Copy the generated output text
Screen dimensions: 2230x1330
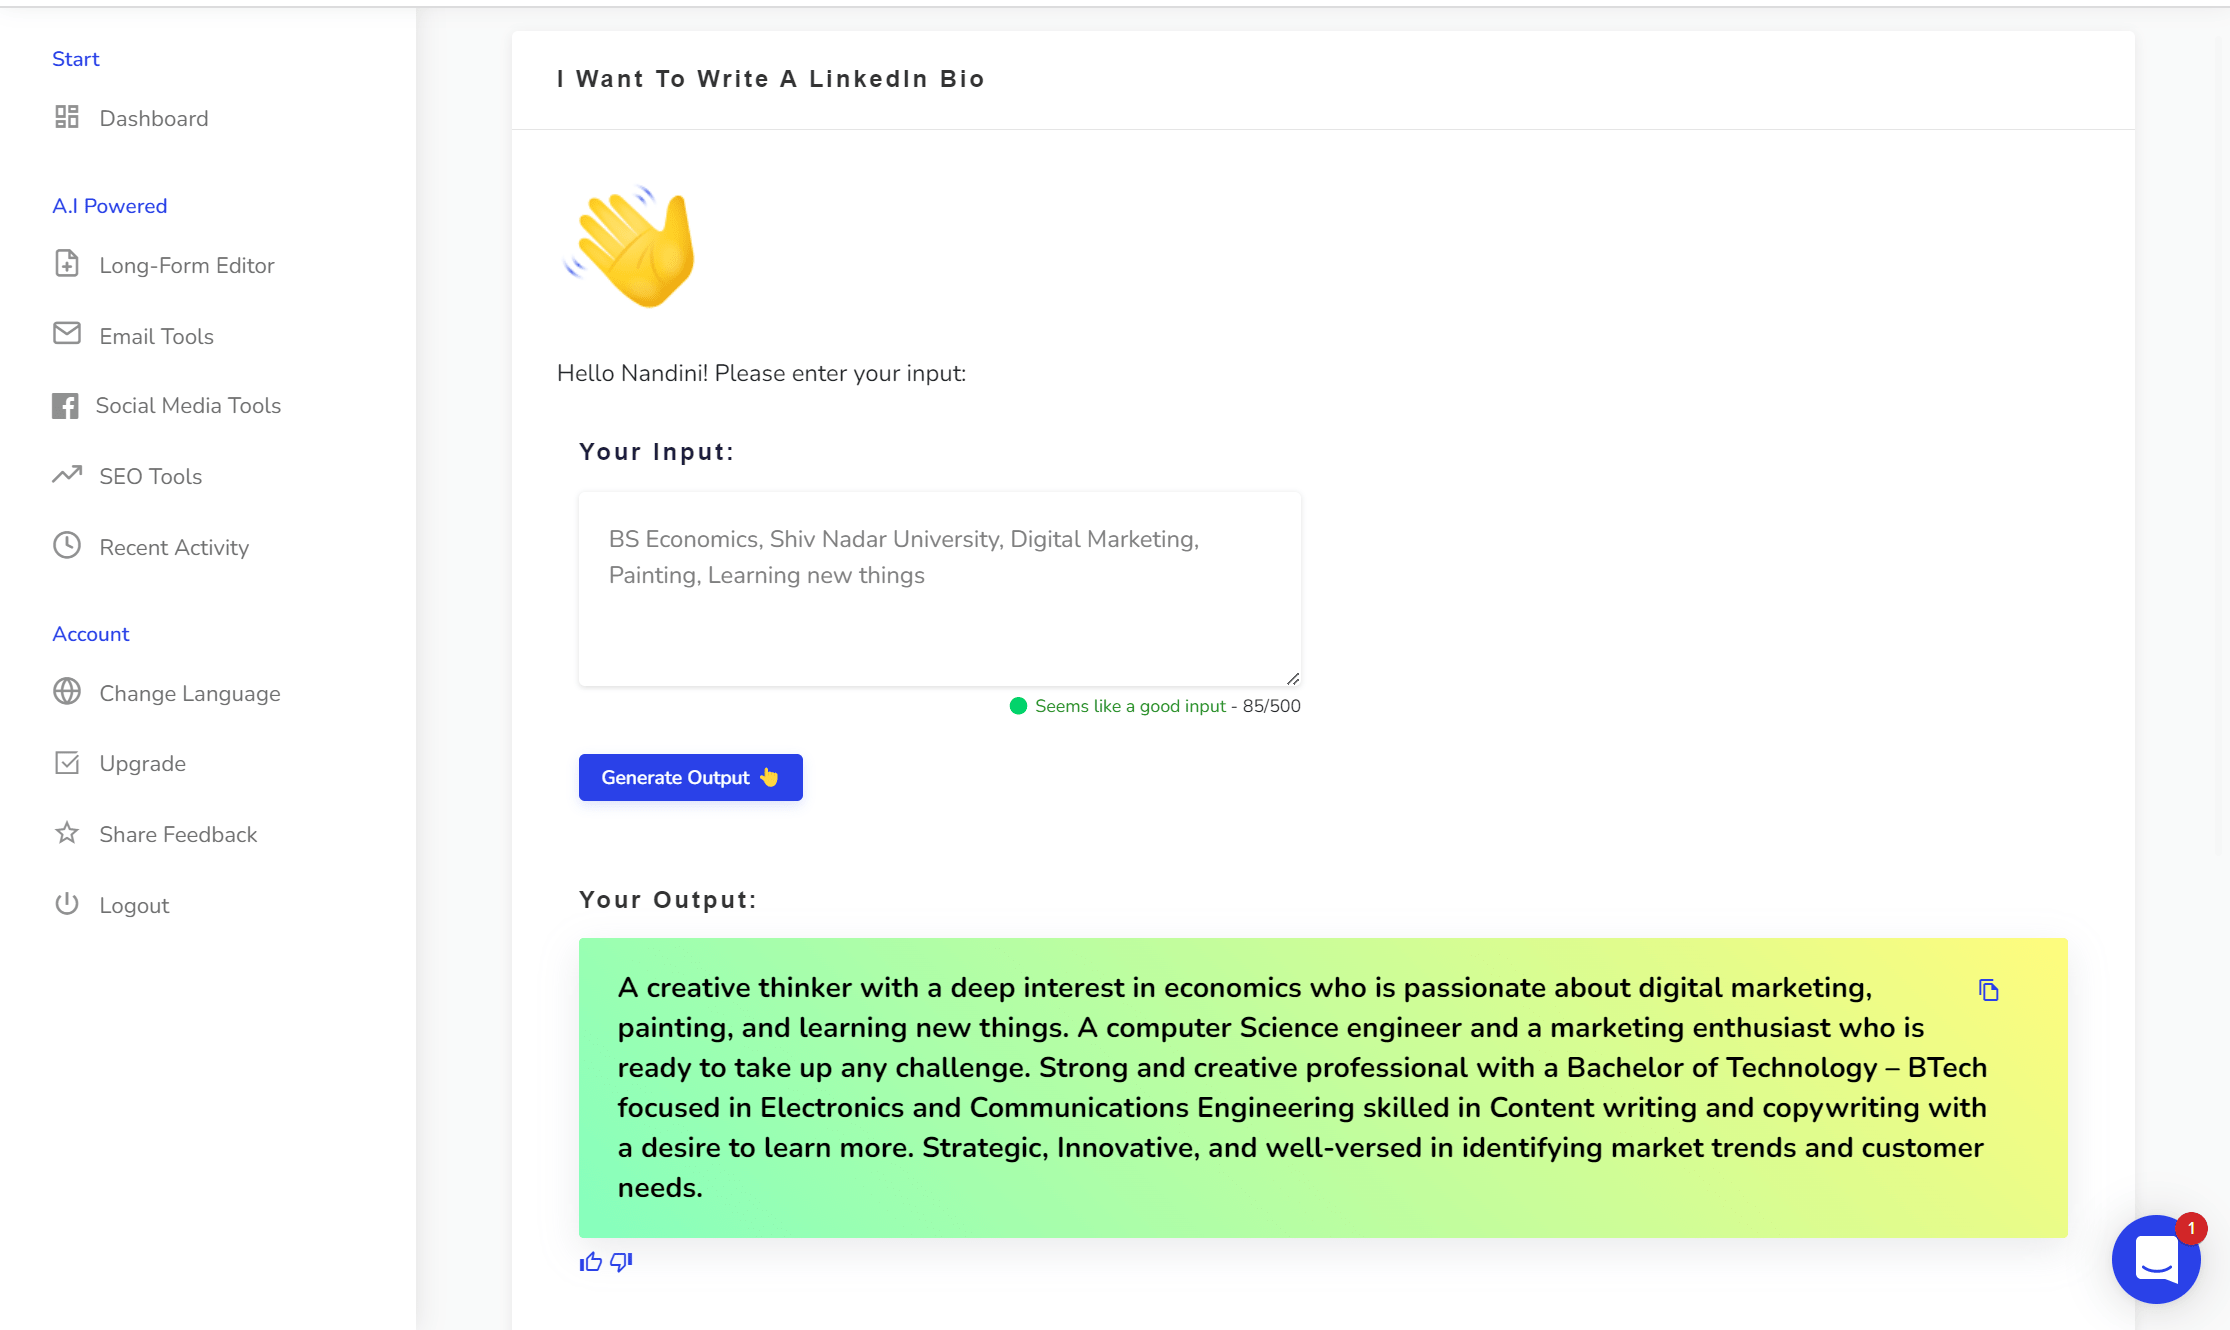click(1988, 990)
